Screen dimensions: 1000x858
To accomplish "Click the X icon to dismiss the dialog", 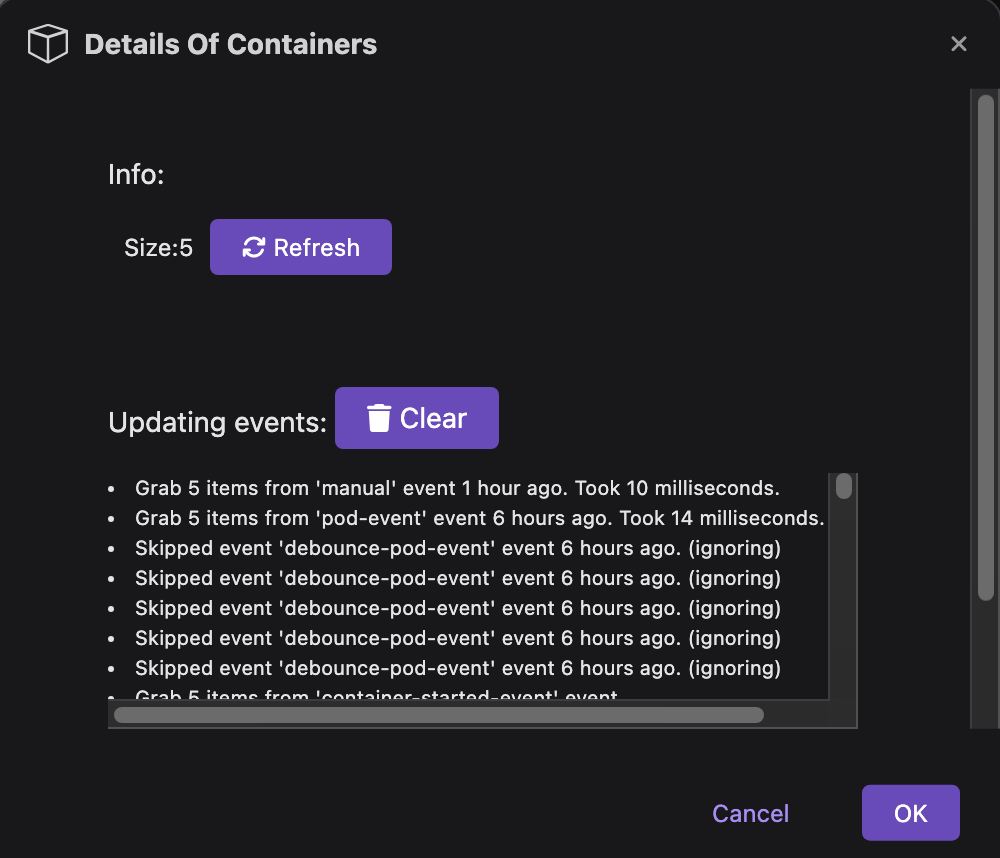I will tap(959, 43).
